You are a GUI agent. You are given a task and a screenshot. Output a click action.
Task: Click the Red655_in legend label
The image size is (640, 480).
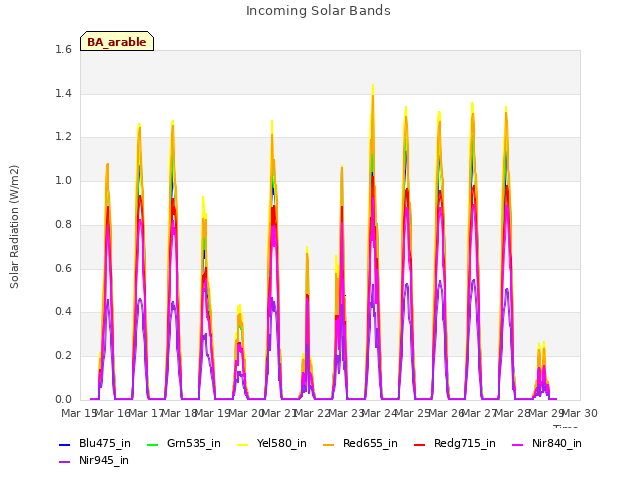point(370,444)
